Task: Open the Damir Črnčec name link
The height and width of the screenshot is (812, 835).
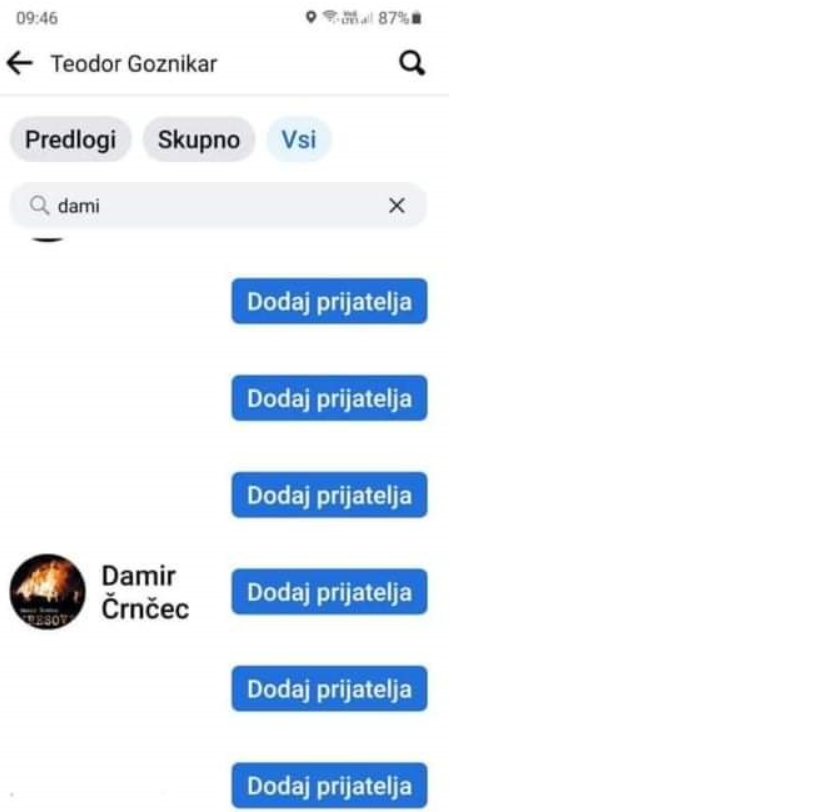Action: coord(145,592)
